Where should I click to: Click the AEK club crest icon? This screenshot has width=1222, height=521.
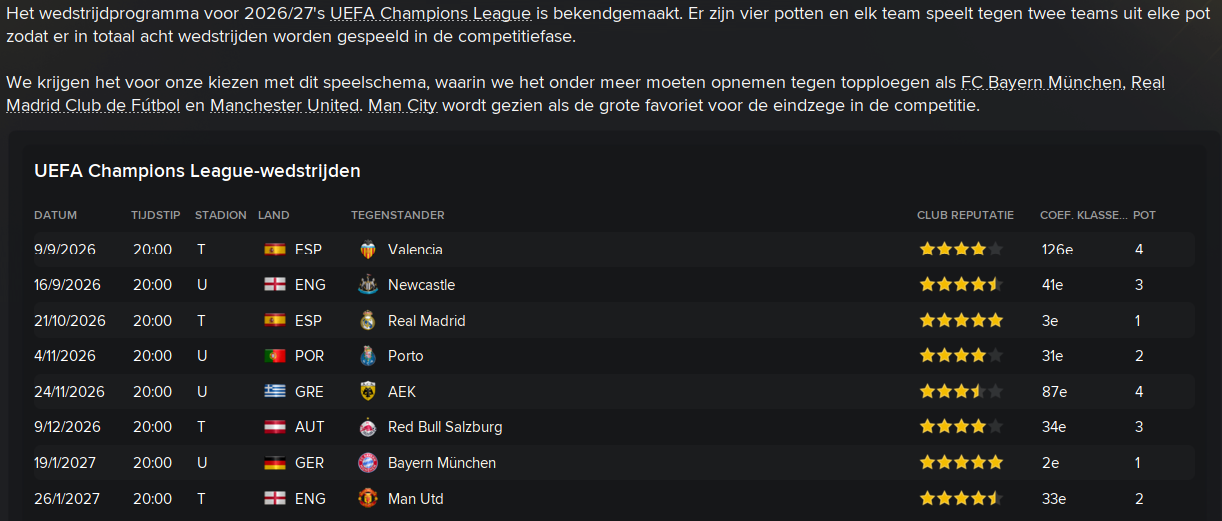(367, 392)
